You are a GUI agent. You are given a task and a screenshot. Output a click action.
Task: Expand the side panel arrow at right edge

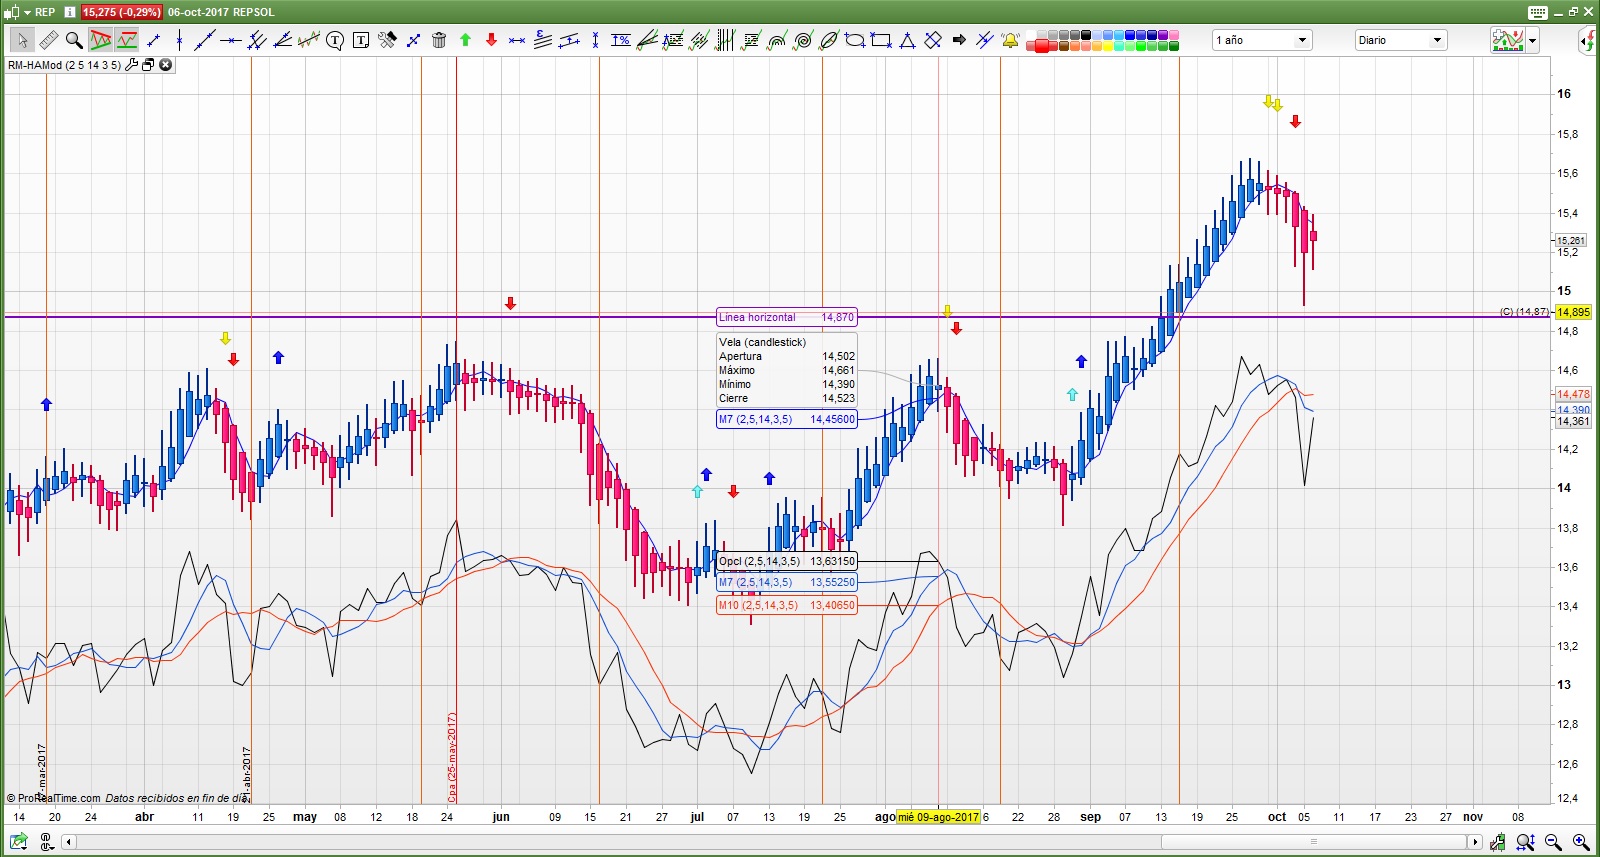pos(1588,40)
